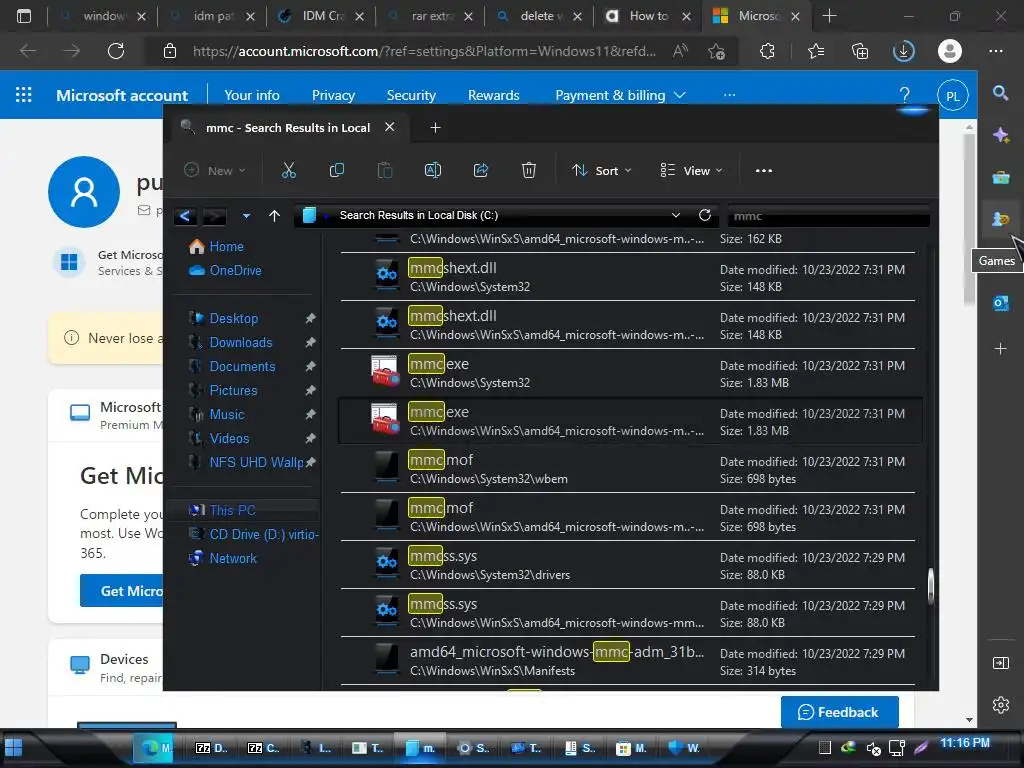Add a new Explorer tab
This screenshot has width=1024, height=768.
tap(435, 127)
